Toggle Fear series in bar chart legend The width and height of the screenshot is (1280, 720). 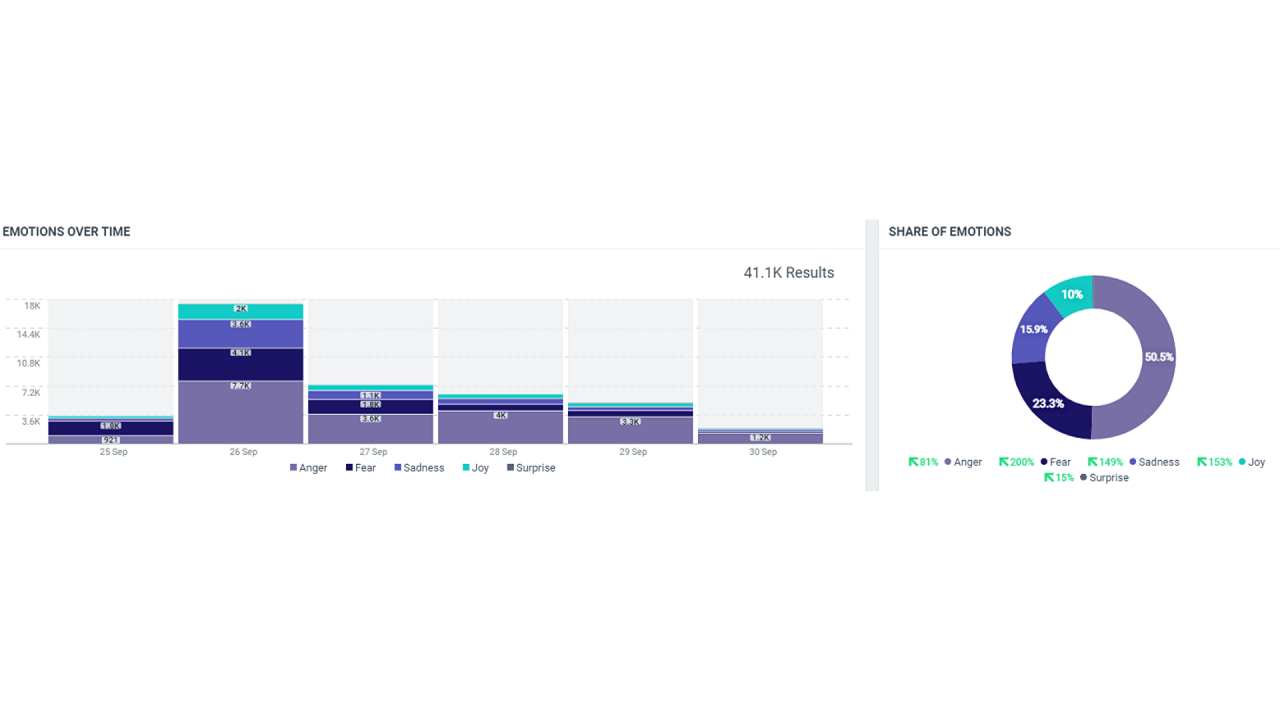[360, 468]
